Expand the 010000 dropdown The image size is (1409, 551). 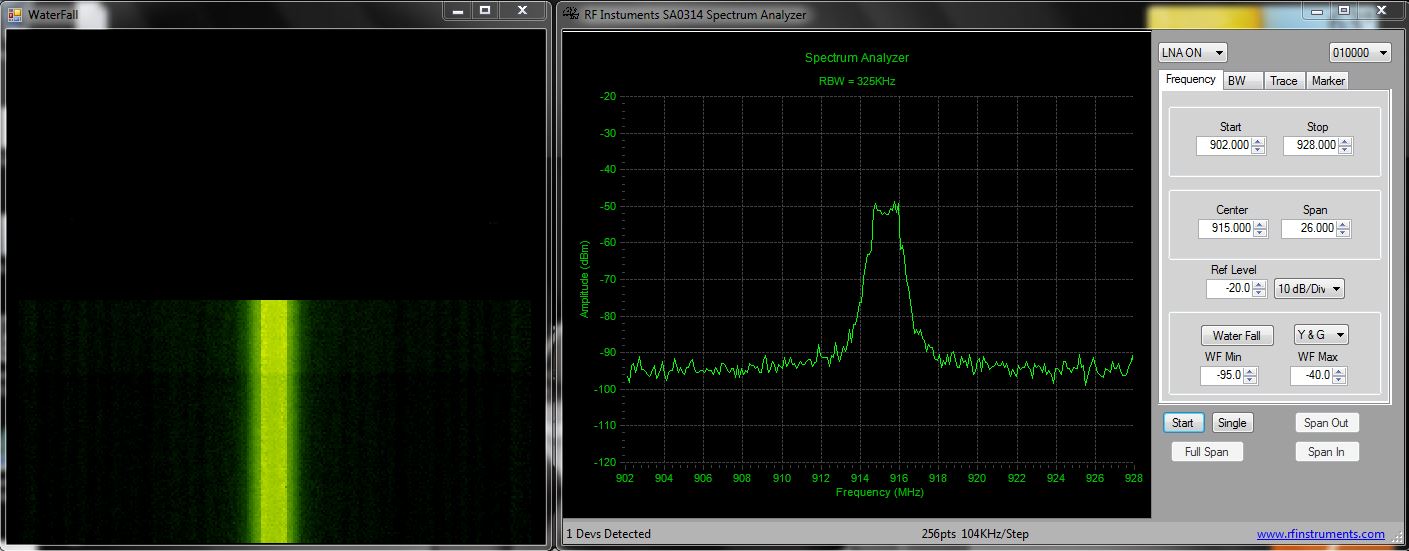(1359, 53)
